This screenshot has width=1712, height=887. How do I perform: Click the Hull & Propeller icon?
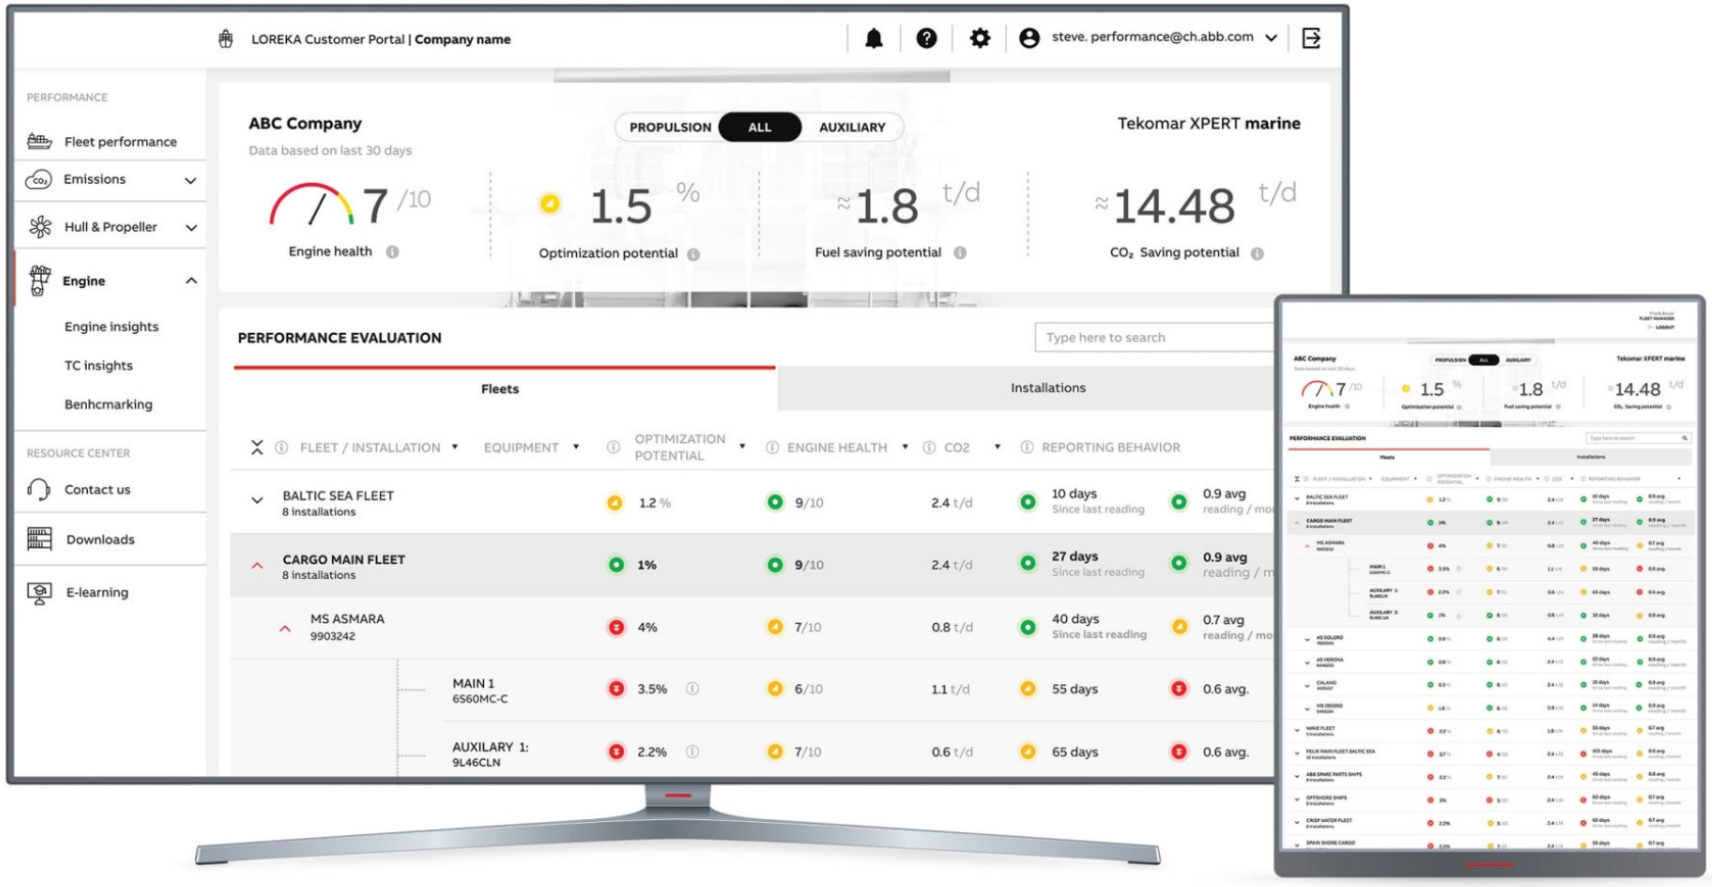coord(40,227)
